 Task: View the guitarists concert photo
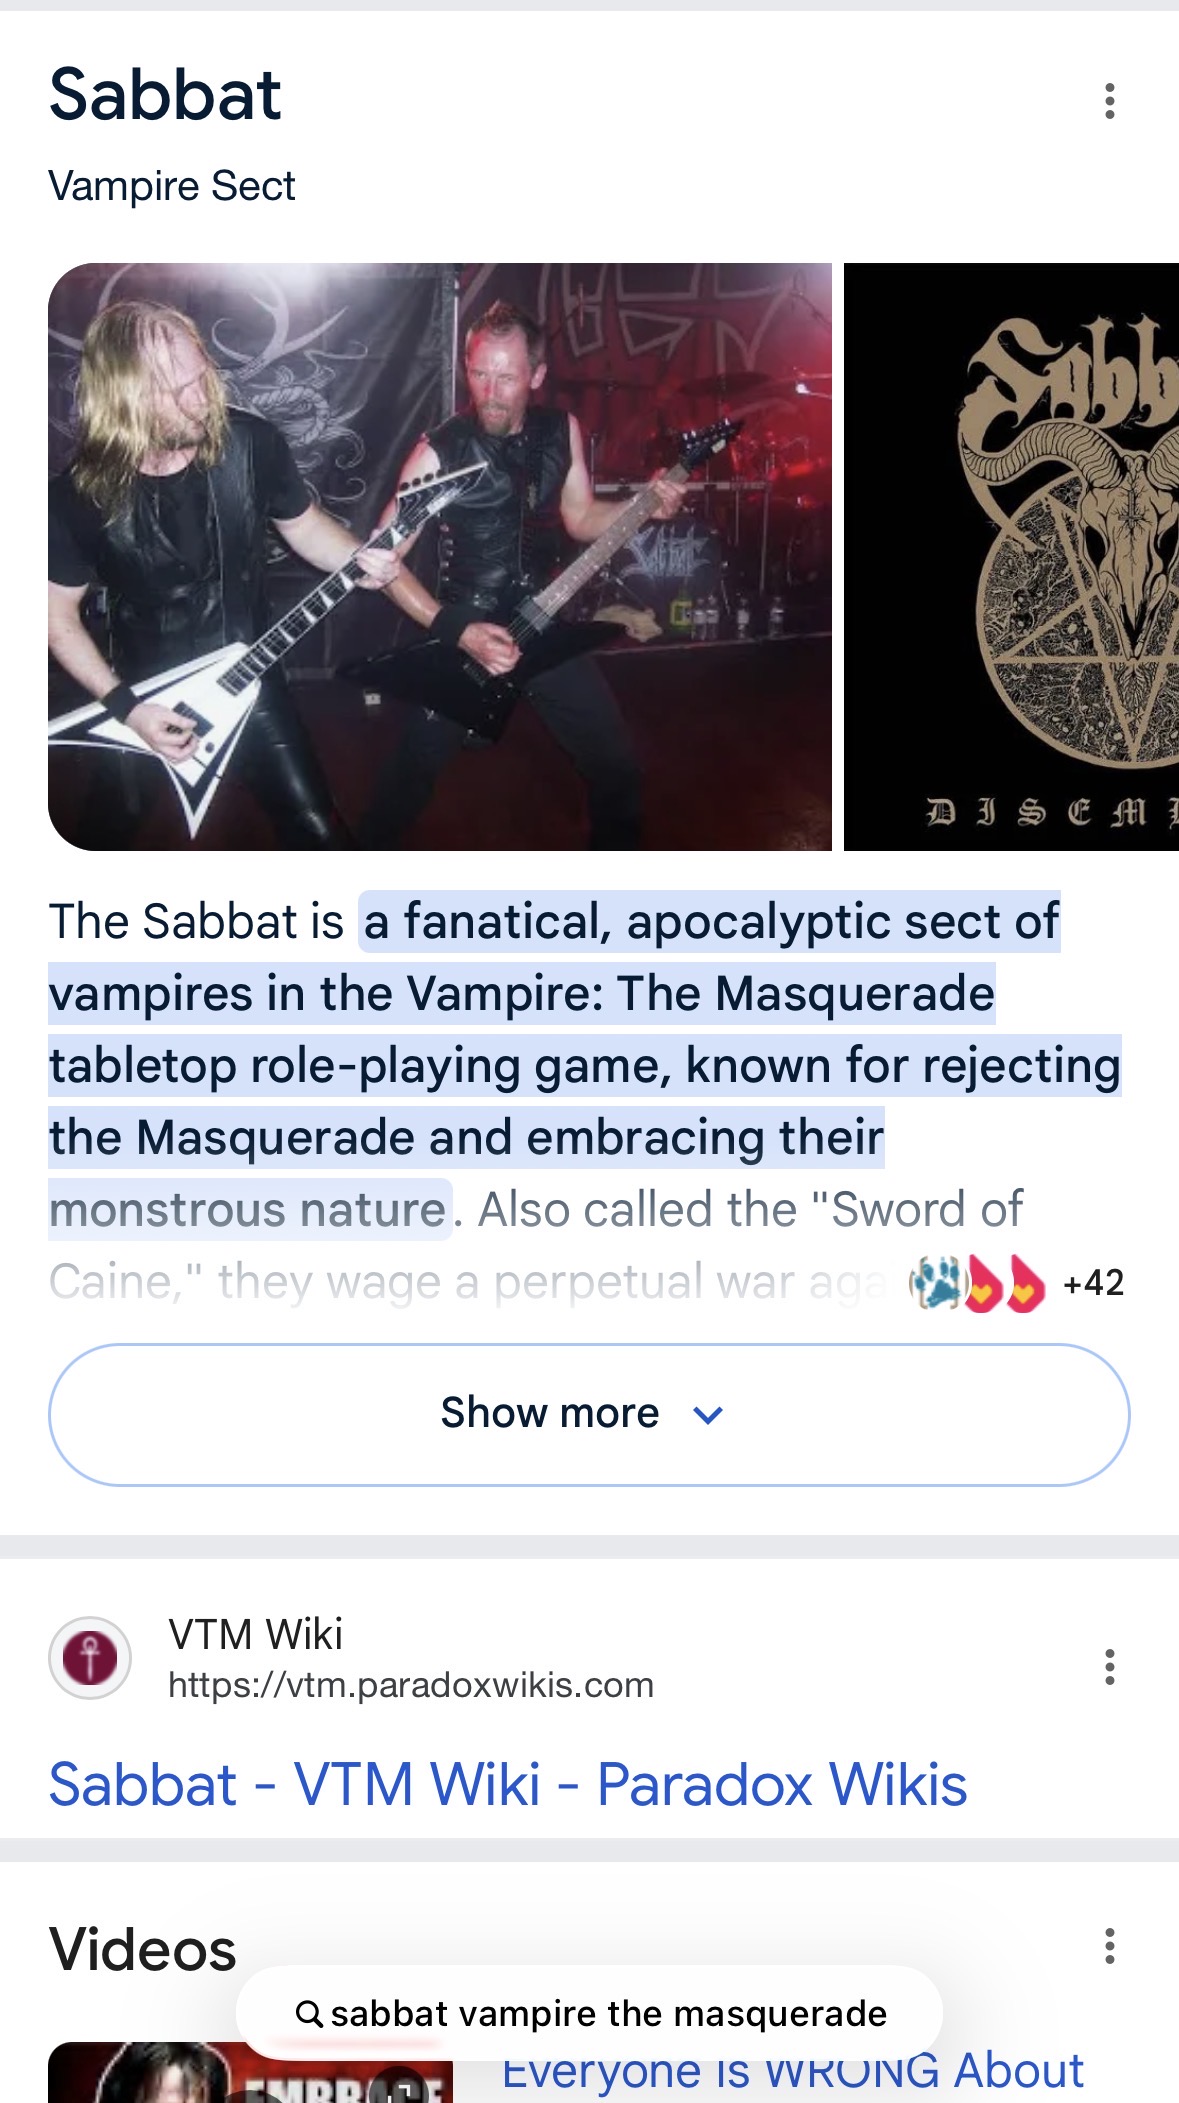[440, 557]
